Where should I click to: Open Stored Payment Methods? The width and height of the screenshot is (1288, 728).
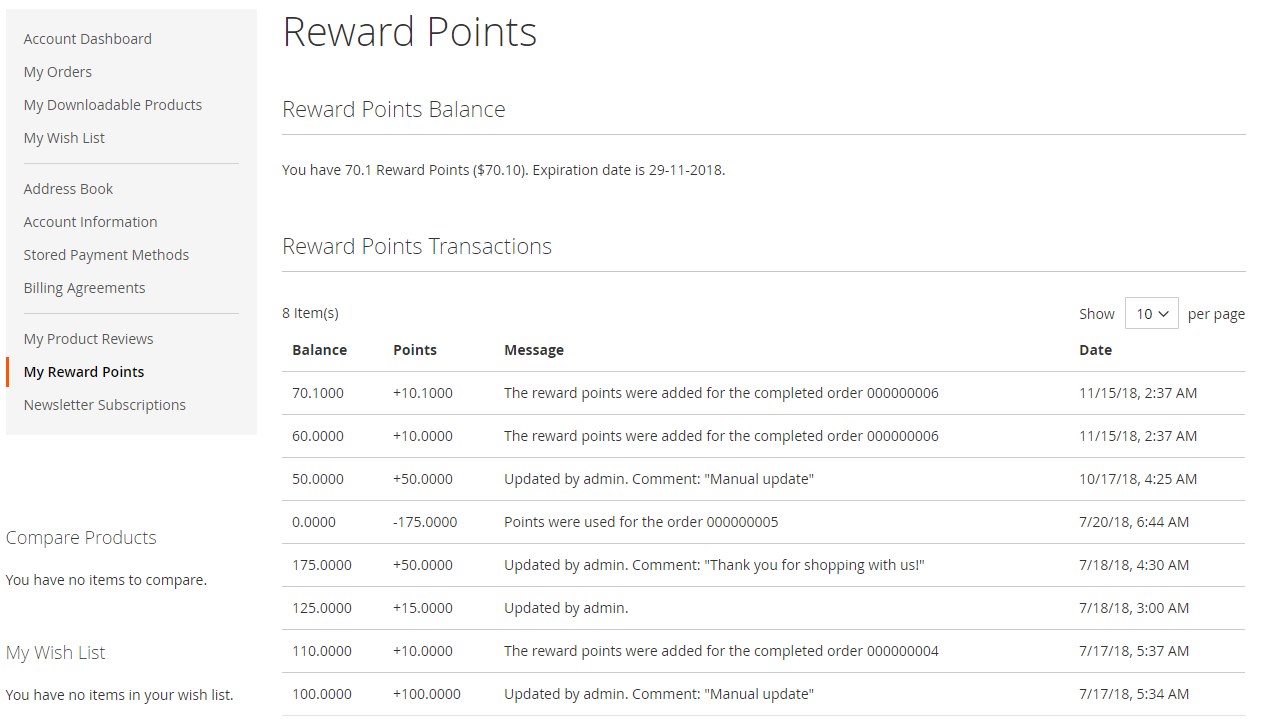click(x=106, y=255)
